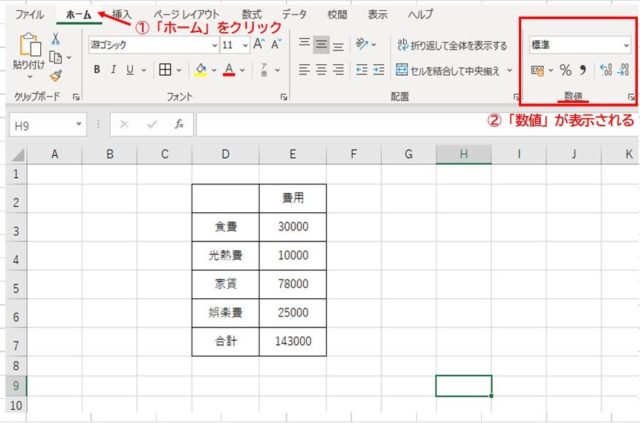This screenshot has width=640, height=423.
Task: Open currency format dropdown arrow
Action: click(x=551, y=71)
